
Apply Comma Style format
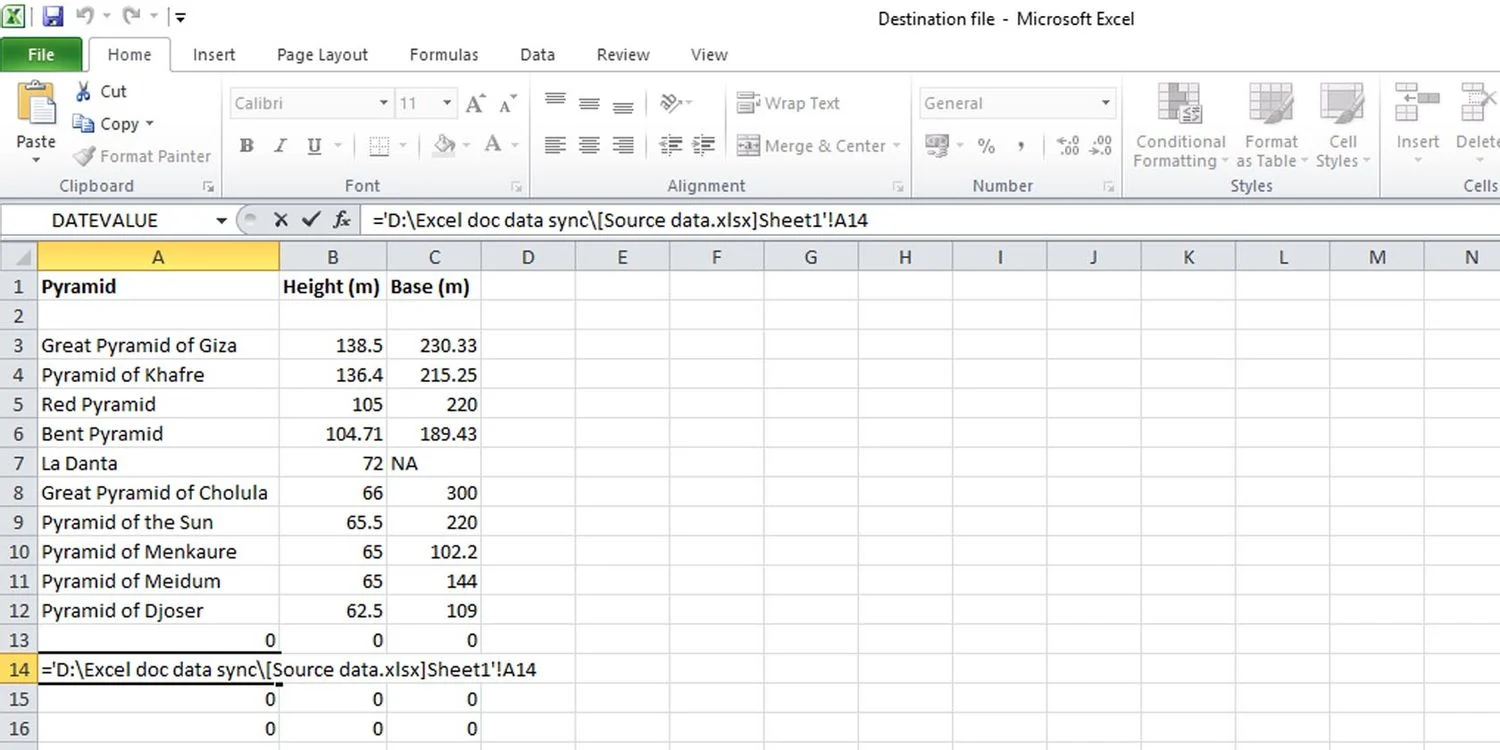point(1021,146)
